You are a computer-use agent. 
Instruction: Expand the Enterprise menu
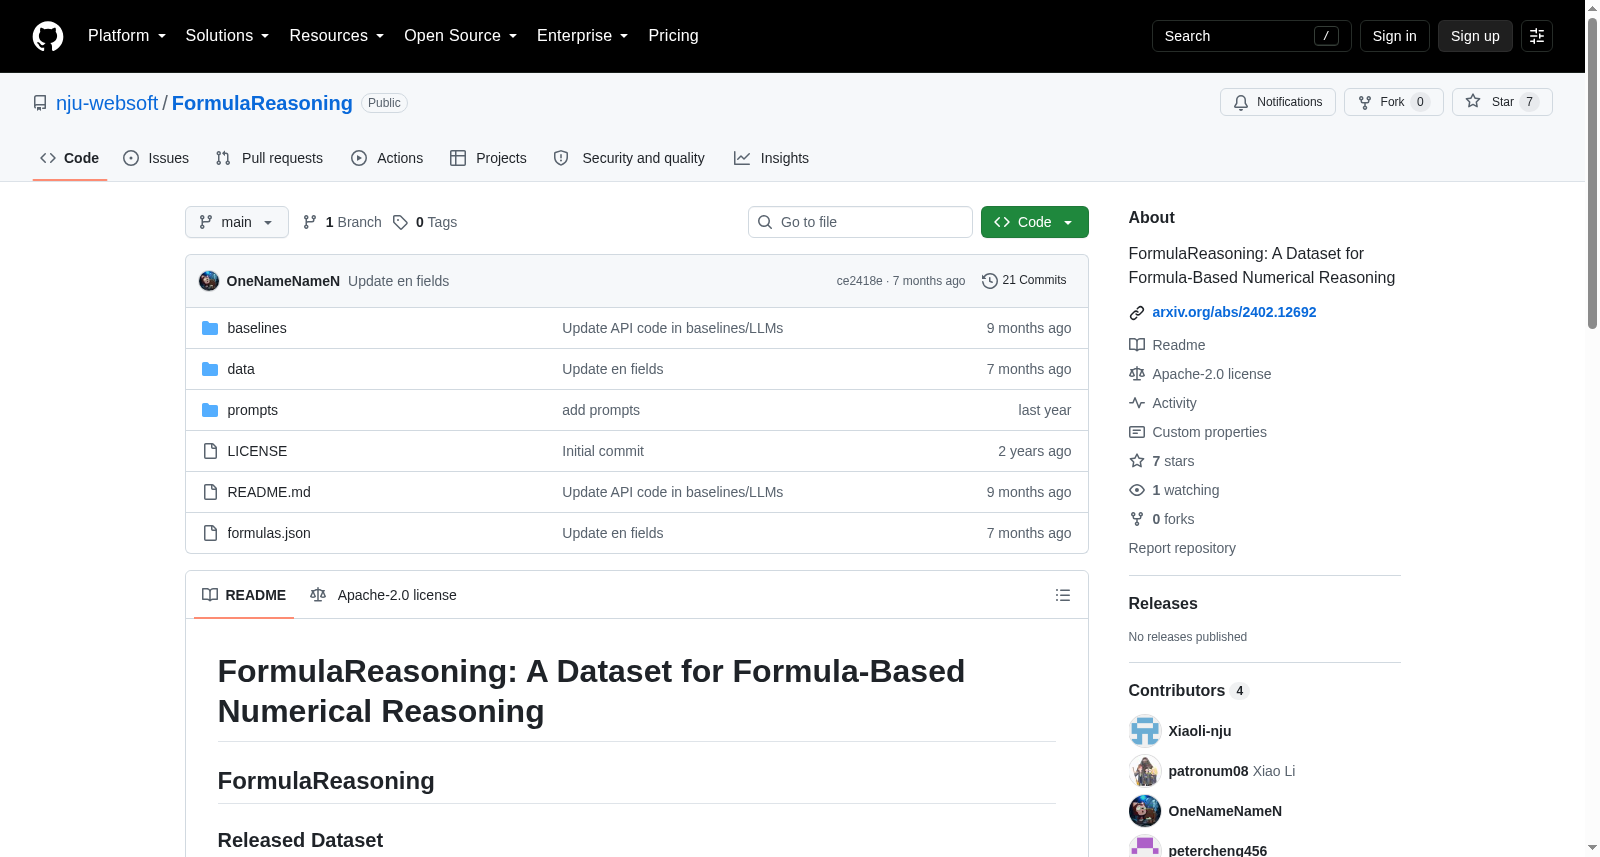[582, 36]
